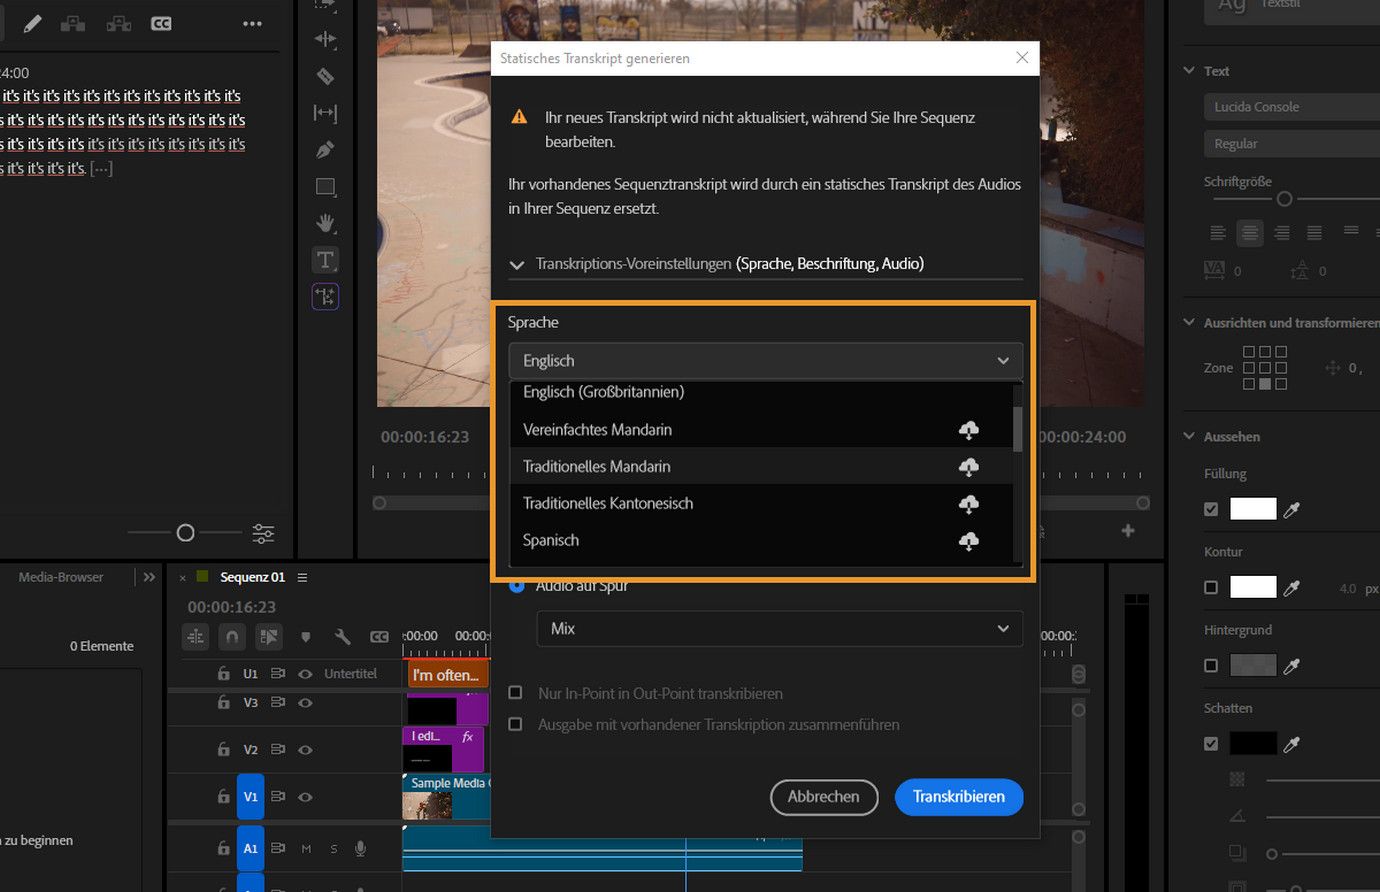Viewport: 1380px width, 892px height.
Task: Click the Füllung eyedropper icon
Action: click(x=1292, y=510)
